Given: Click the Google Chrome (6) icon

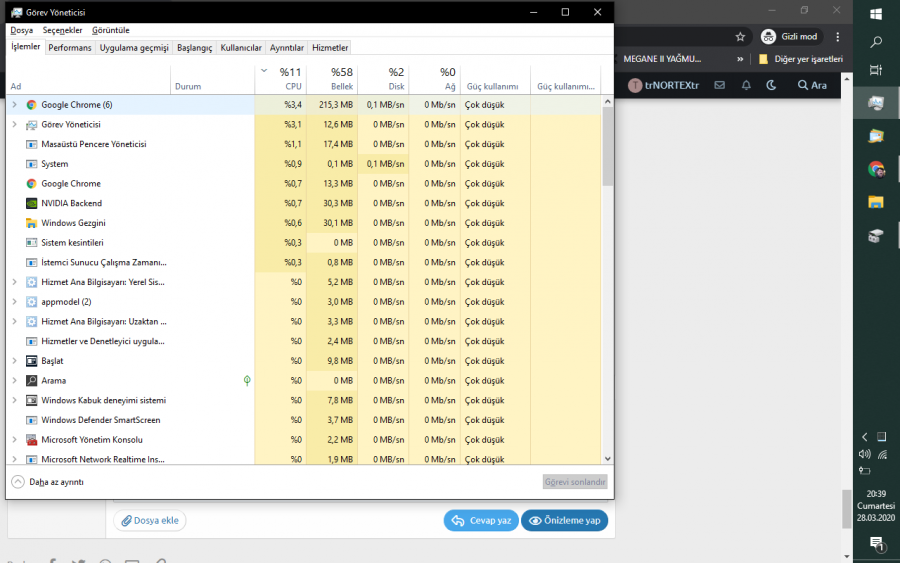Looking at the screenshot, I should 32,105.
